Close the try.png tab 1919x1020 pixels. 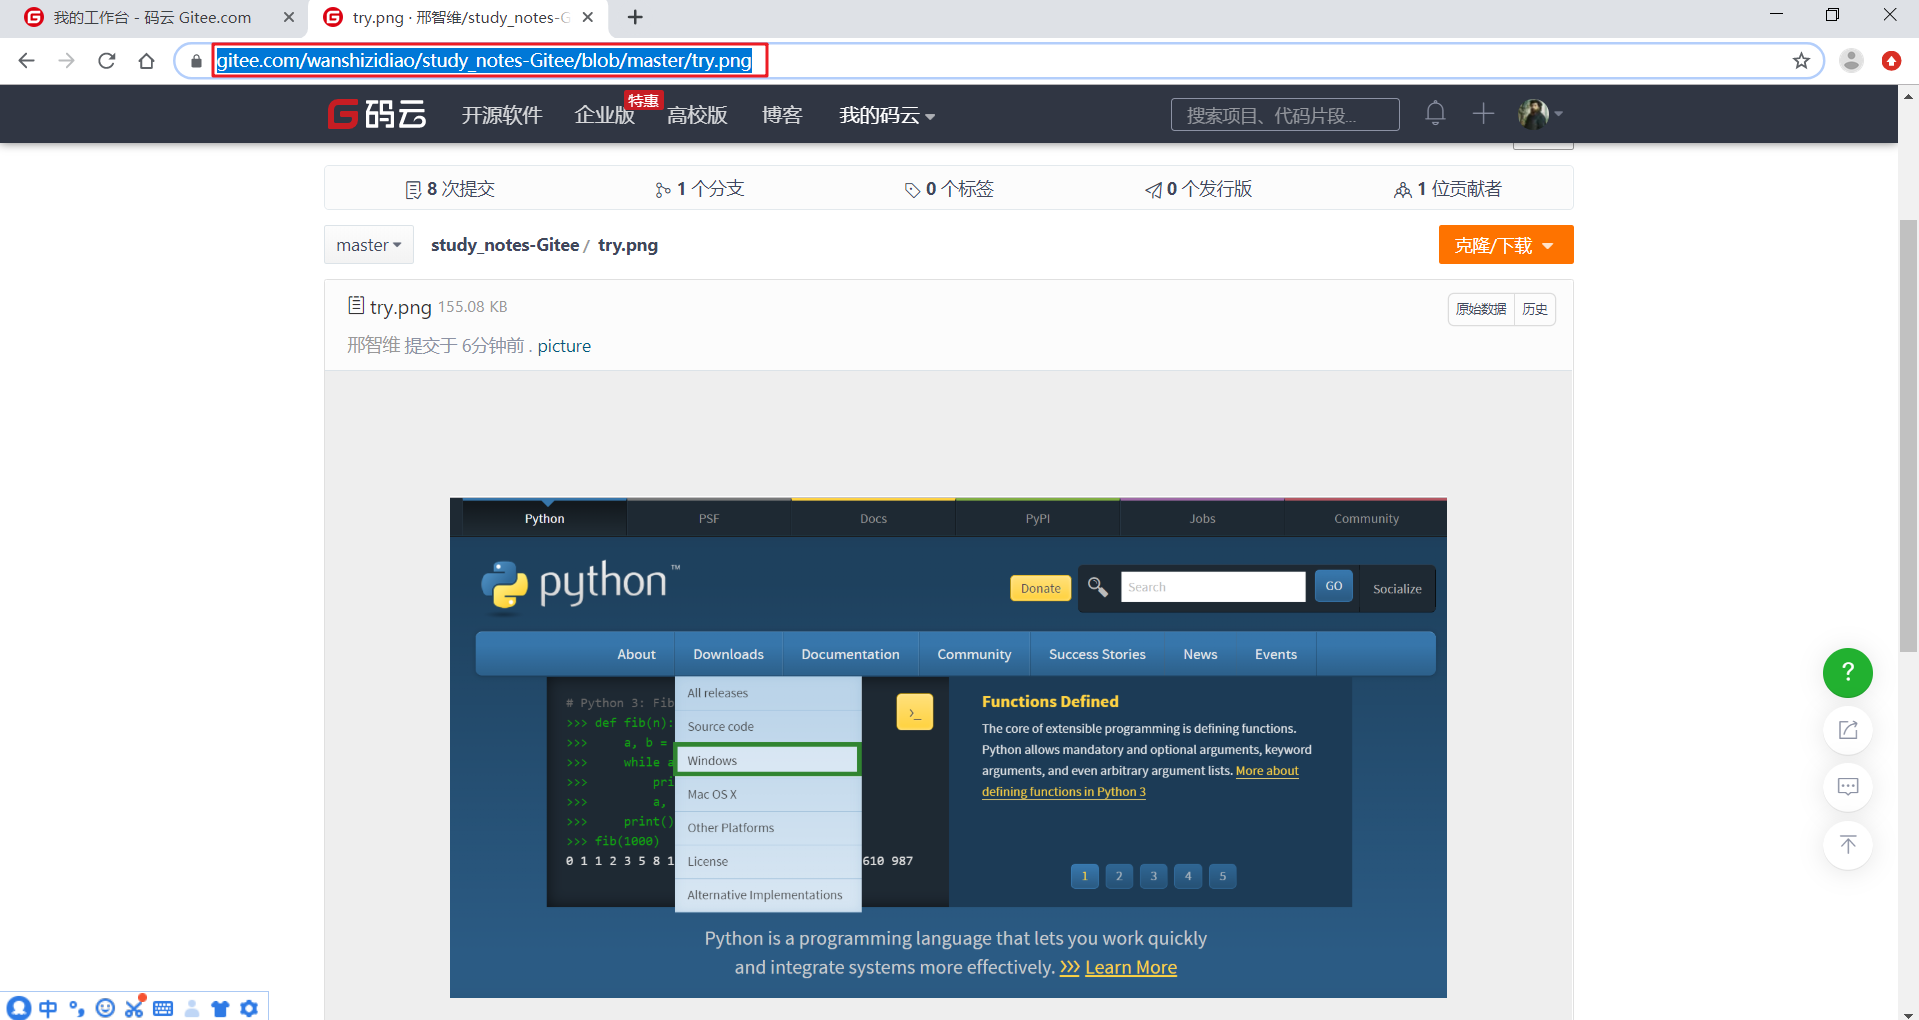[x=588, y=17]
